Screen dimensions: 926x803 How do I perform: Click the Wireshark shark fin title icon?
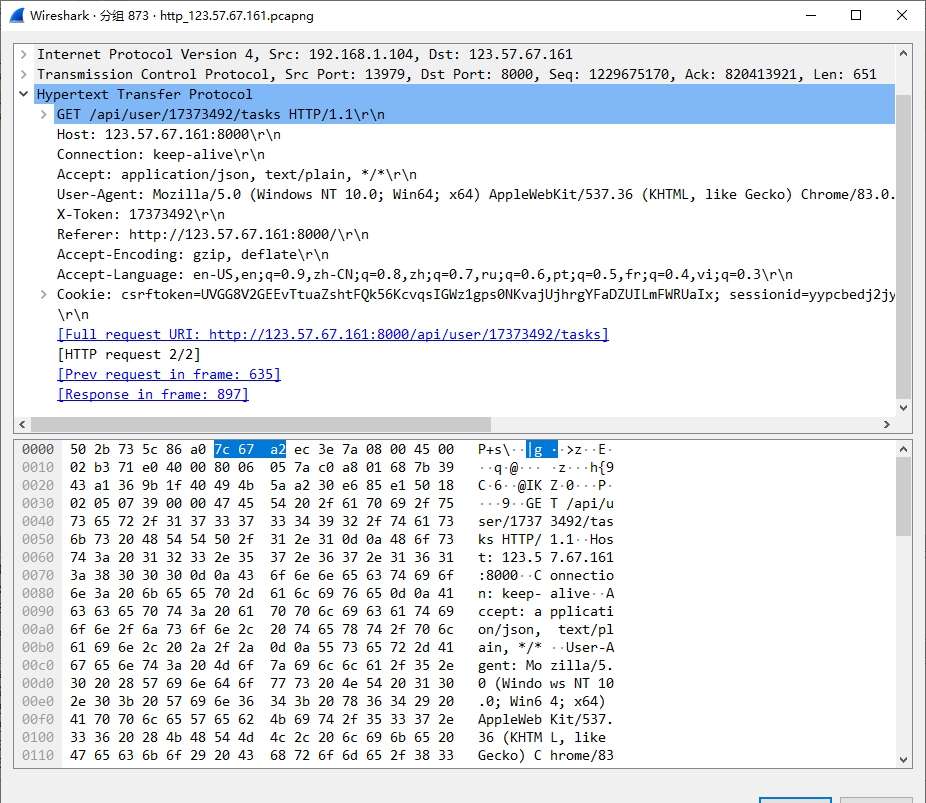15,15
